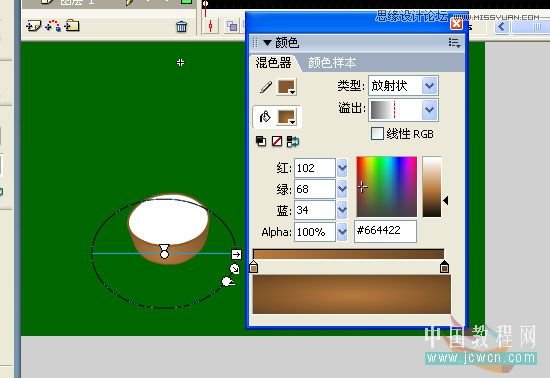The width and height of the screenshot is (550, 378).
Task: Close the color panel window
Action: 456,24
